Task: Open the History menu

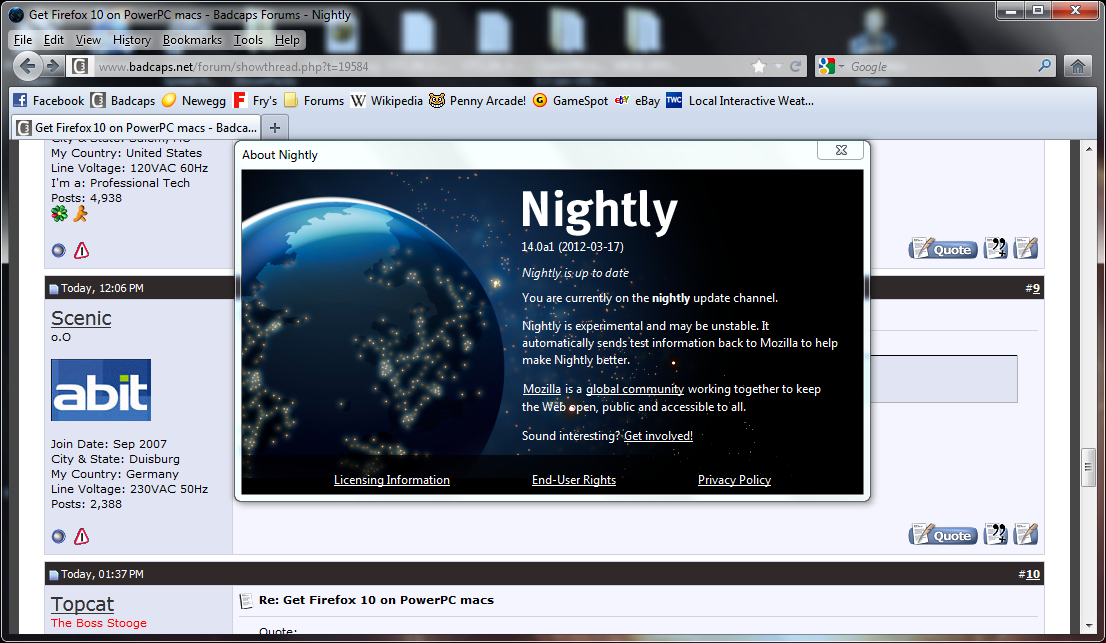Action: 131,40
